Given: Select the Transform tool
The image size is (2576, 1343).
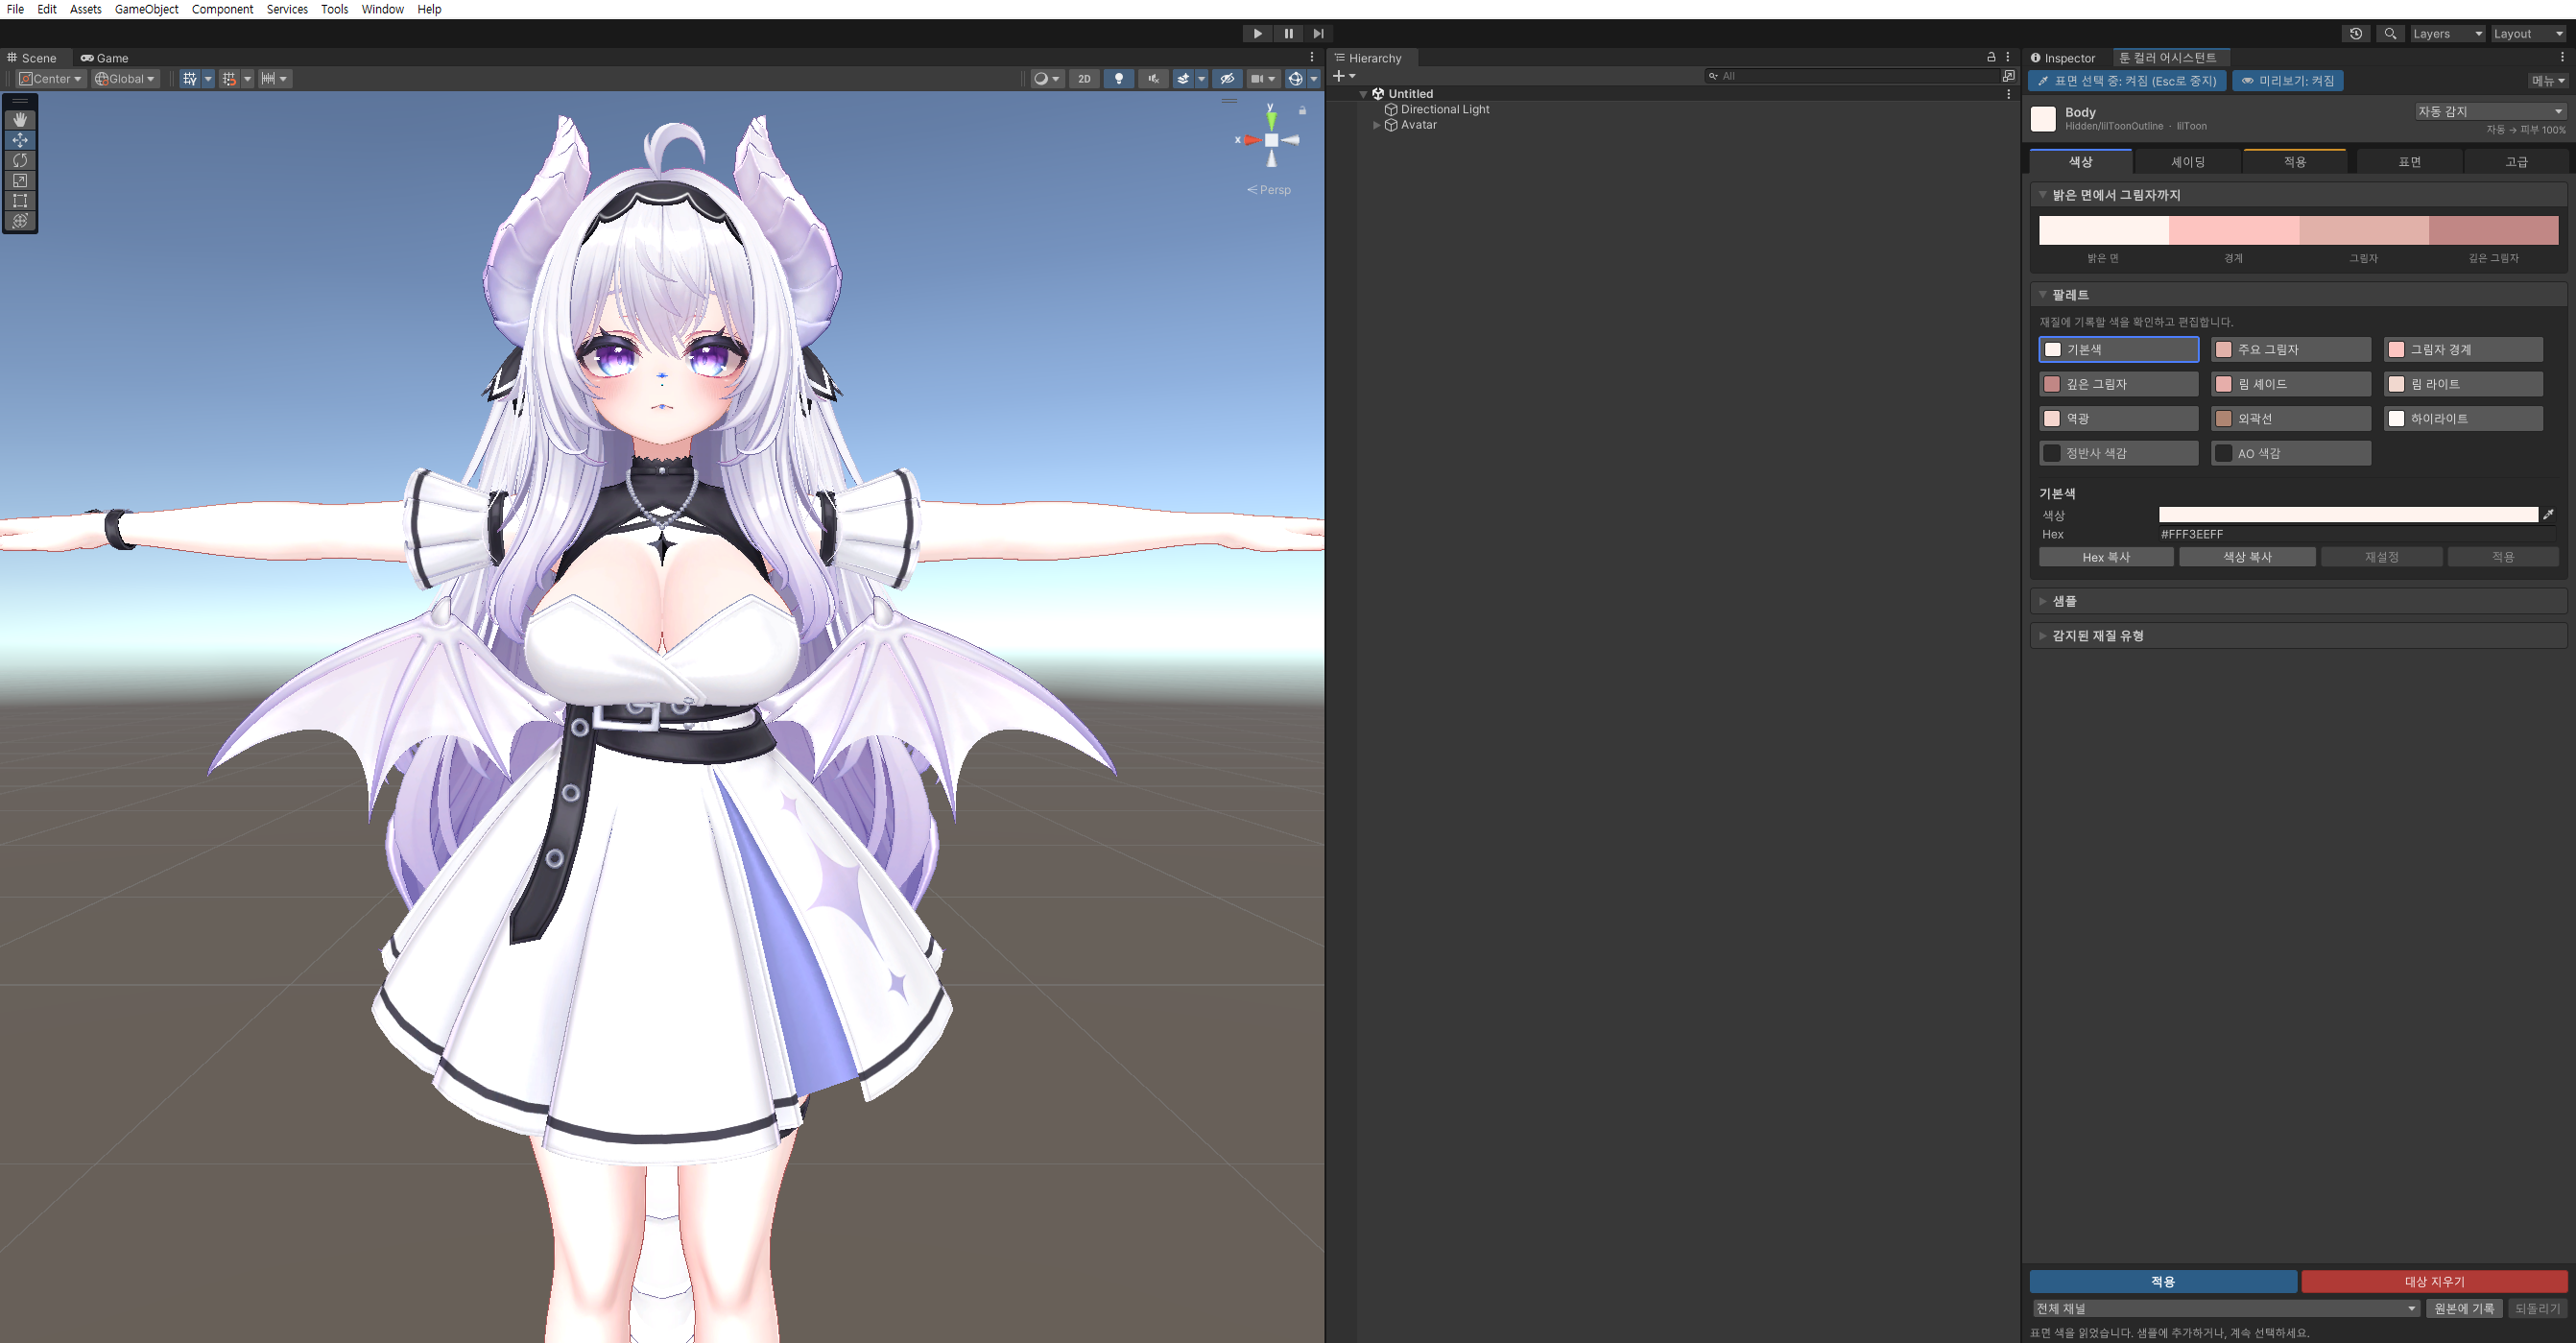Looking at the screenshot, I should tap(20, 221).
